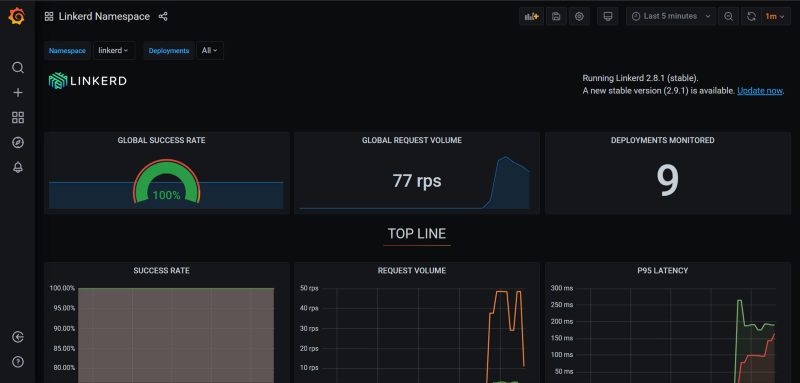The width and height of the screenshot is (800, 383).
Task: Refresh the dashboard with the refresh icon
Action: click(751, 16)
